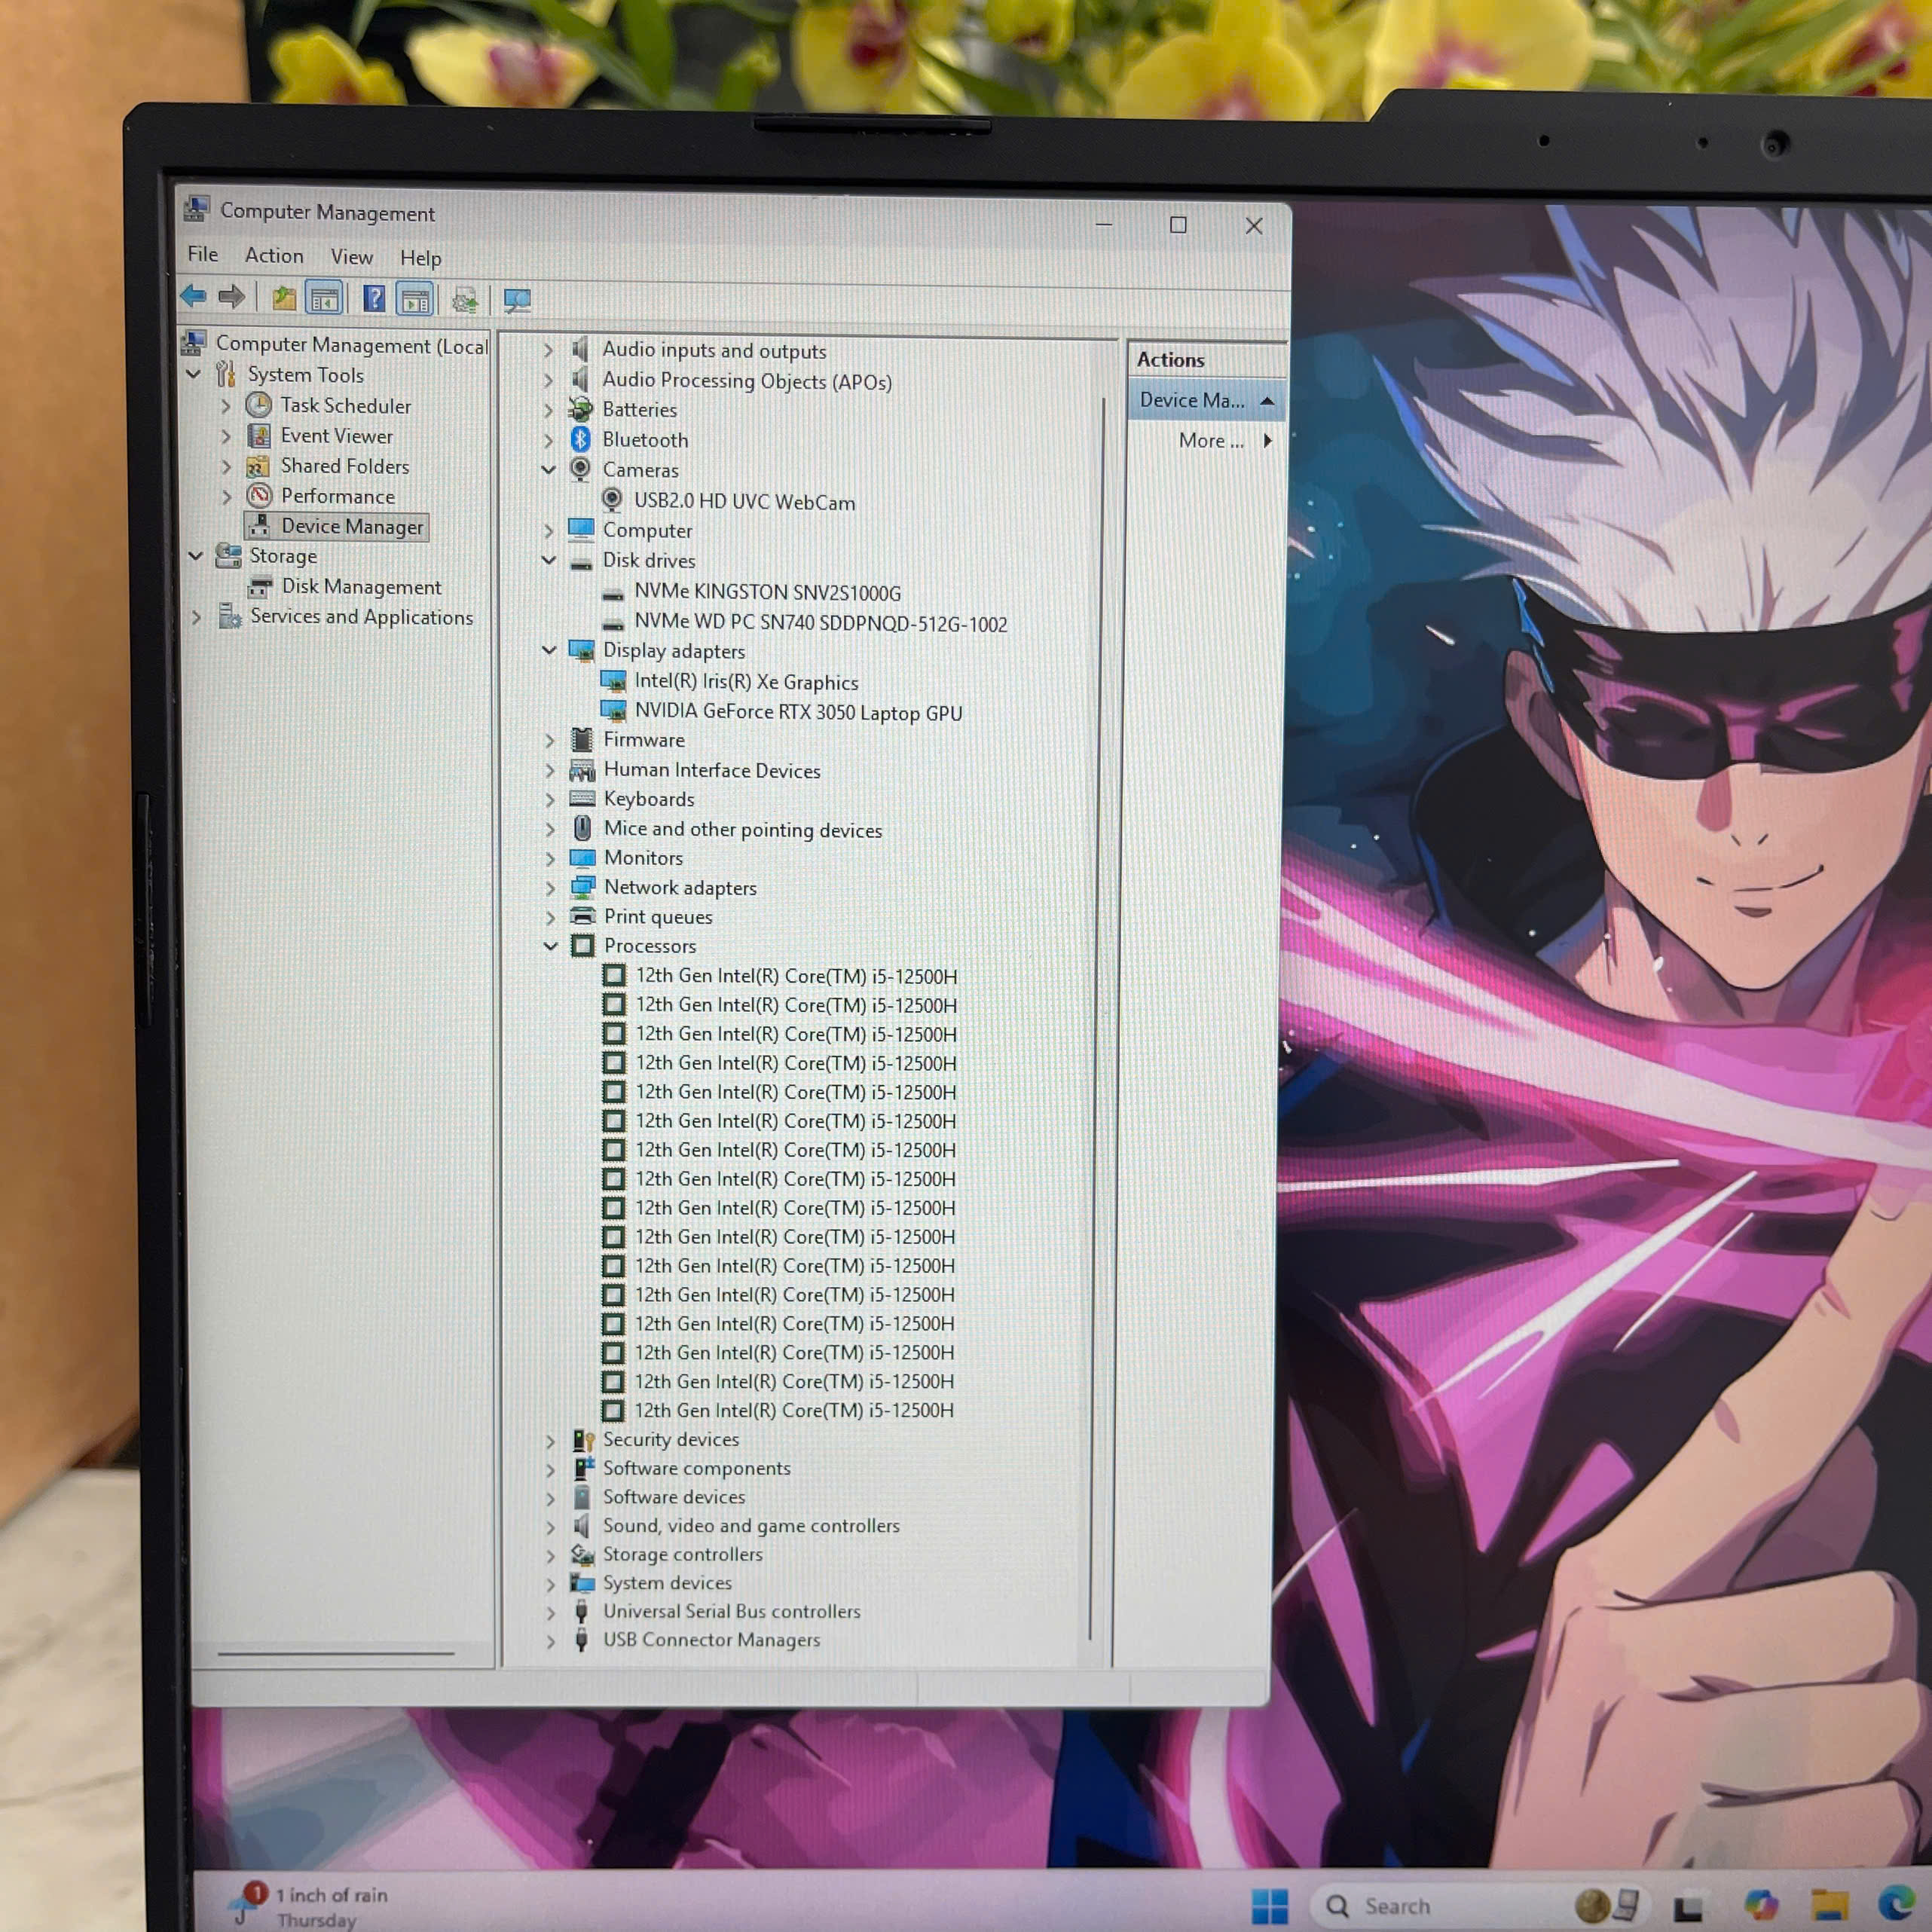
Task: Click Update device driver toolbar icon
Action: [x=465, y=300]
